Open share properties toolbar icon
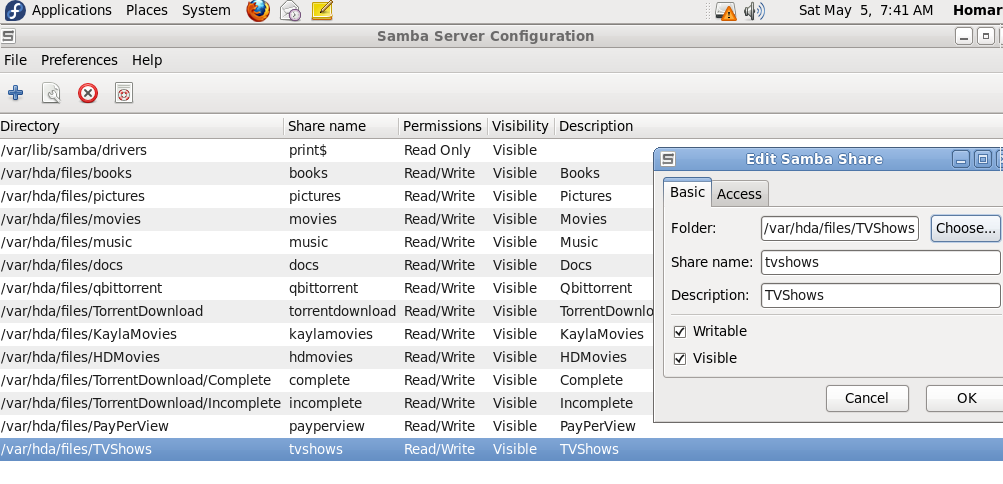 click(x=51, y=93)
